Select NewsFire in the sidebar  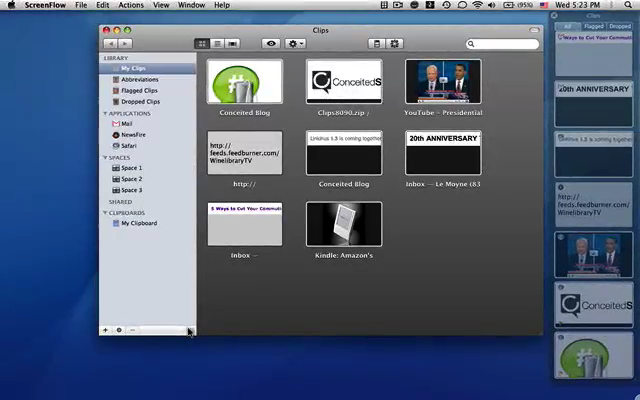point(132,135)
